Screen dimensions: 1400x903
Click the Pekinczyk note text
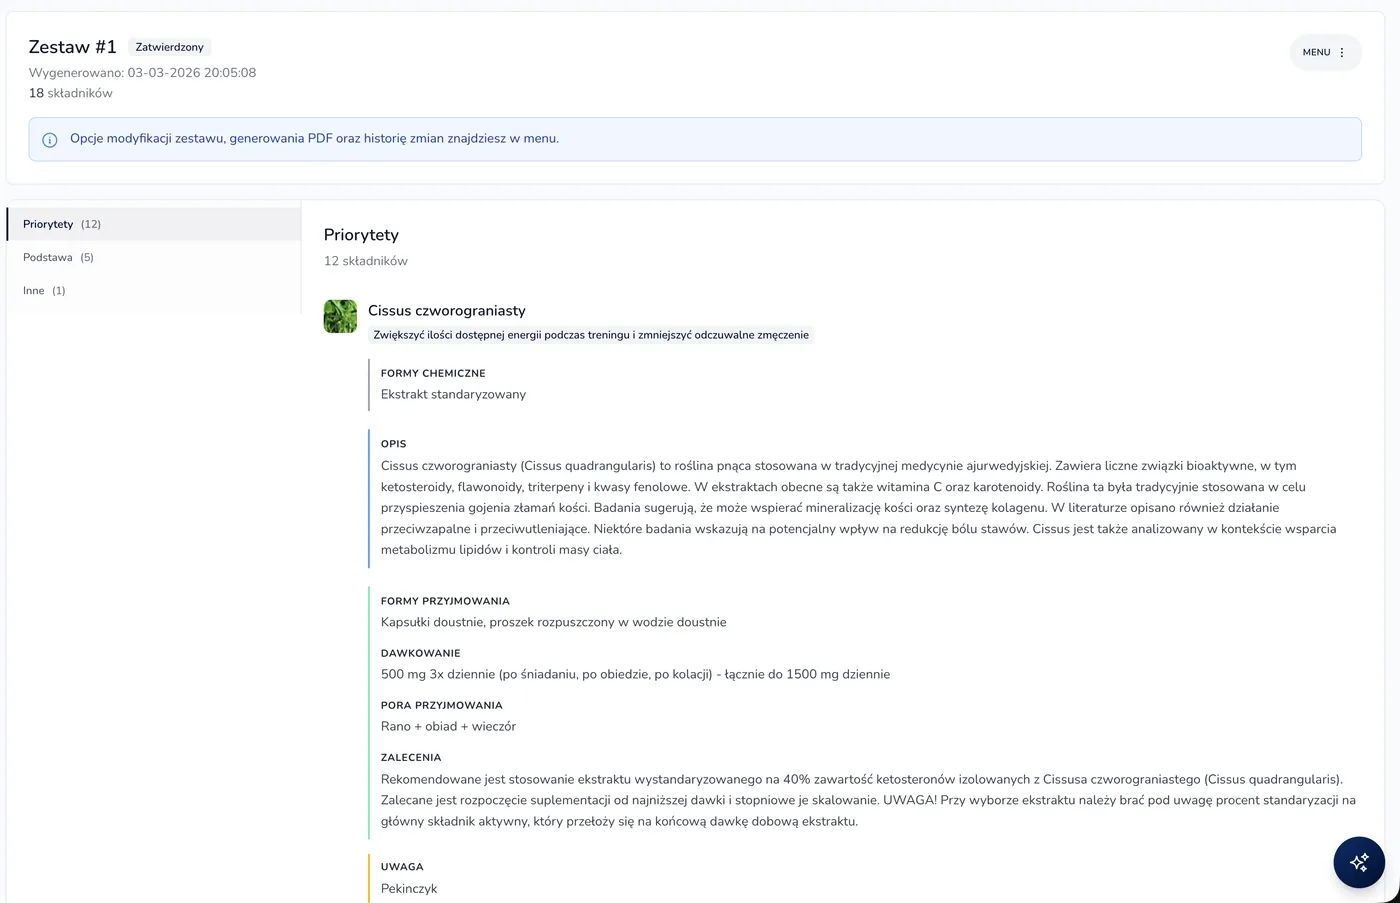pyautogui.click(x=409, y=888)
